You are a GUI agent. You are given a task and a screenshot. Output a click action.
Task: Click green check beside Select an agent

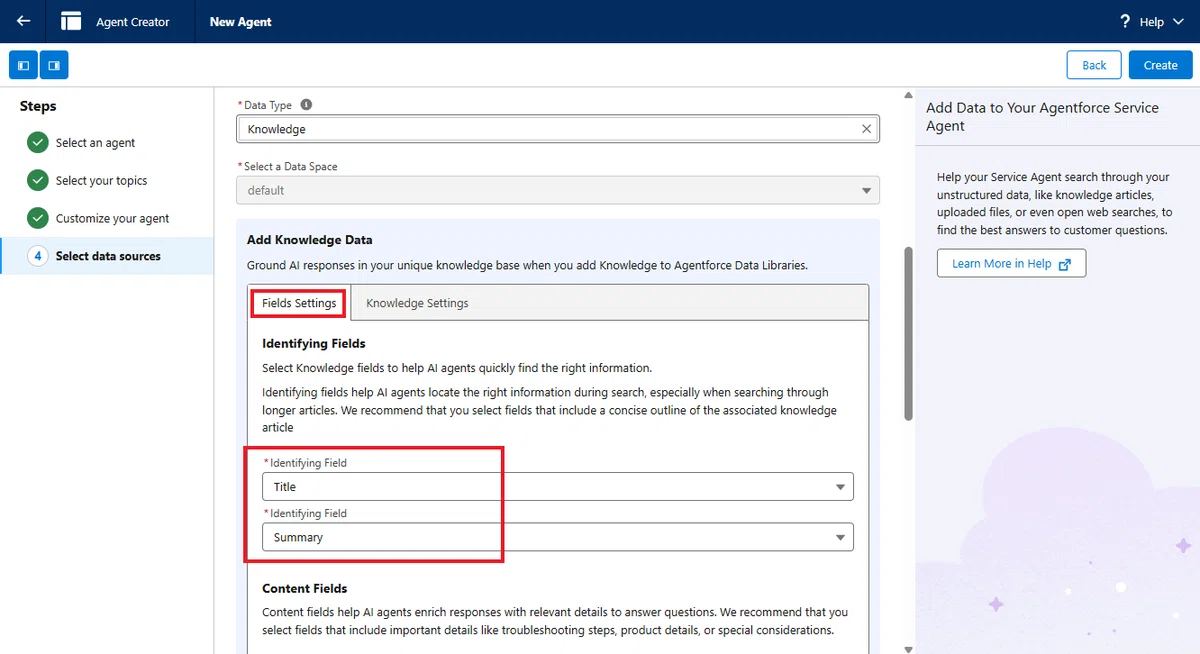click(x=38, y=142)
